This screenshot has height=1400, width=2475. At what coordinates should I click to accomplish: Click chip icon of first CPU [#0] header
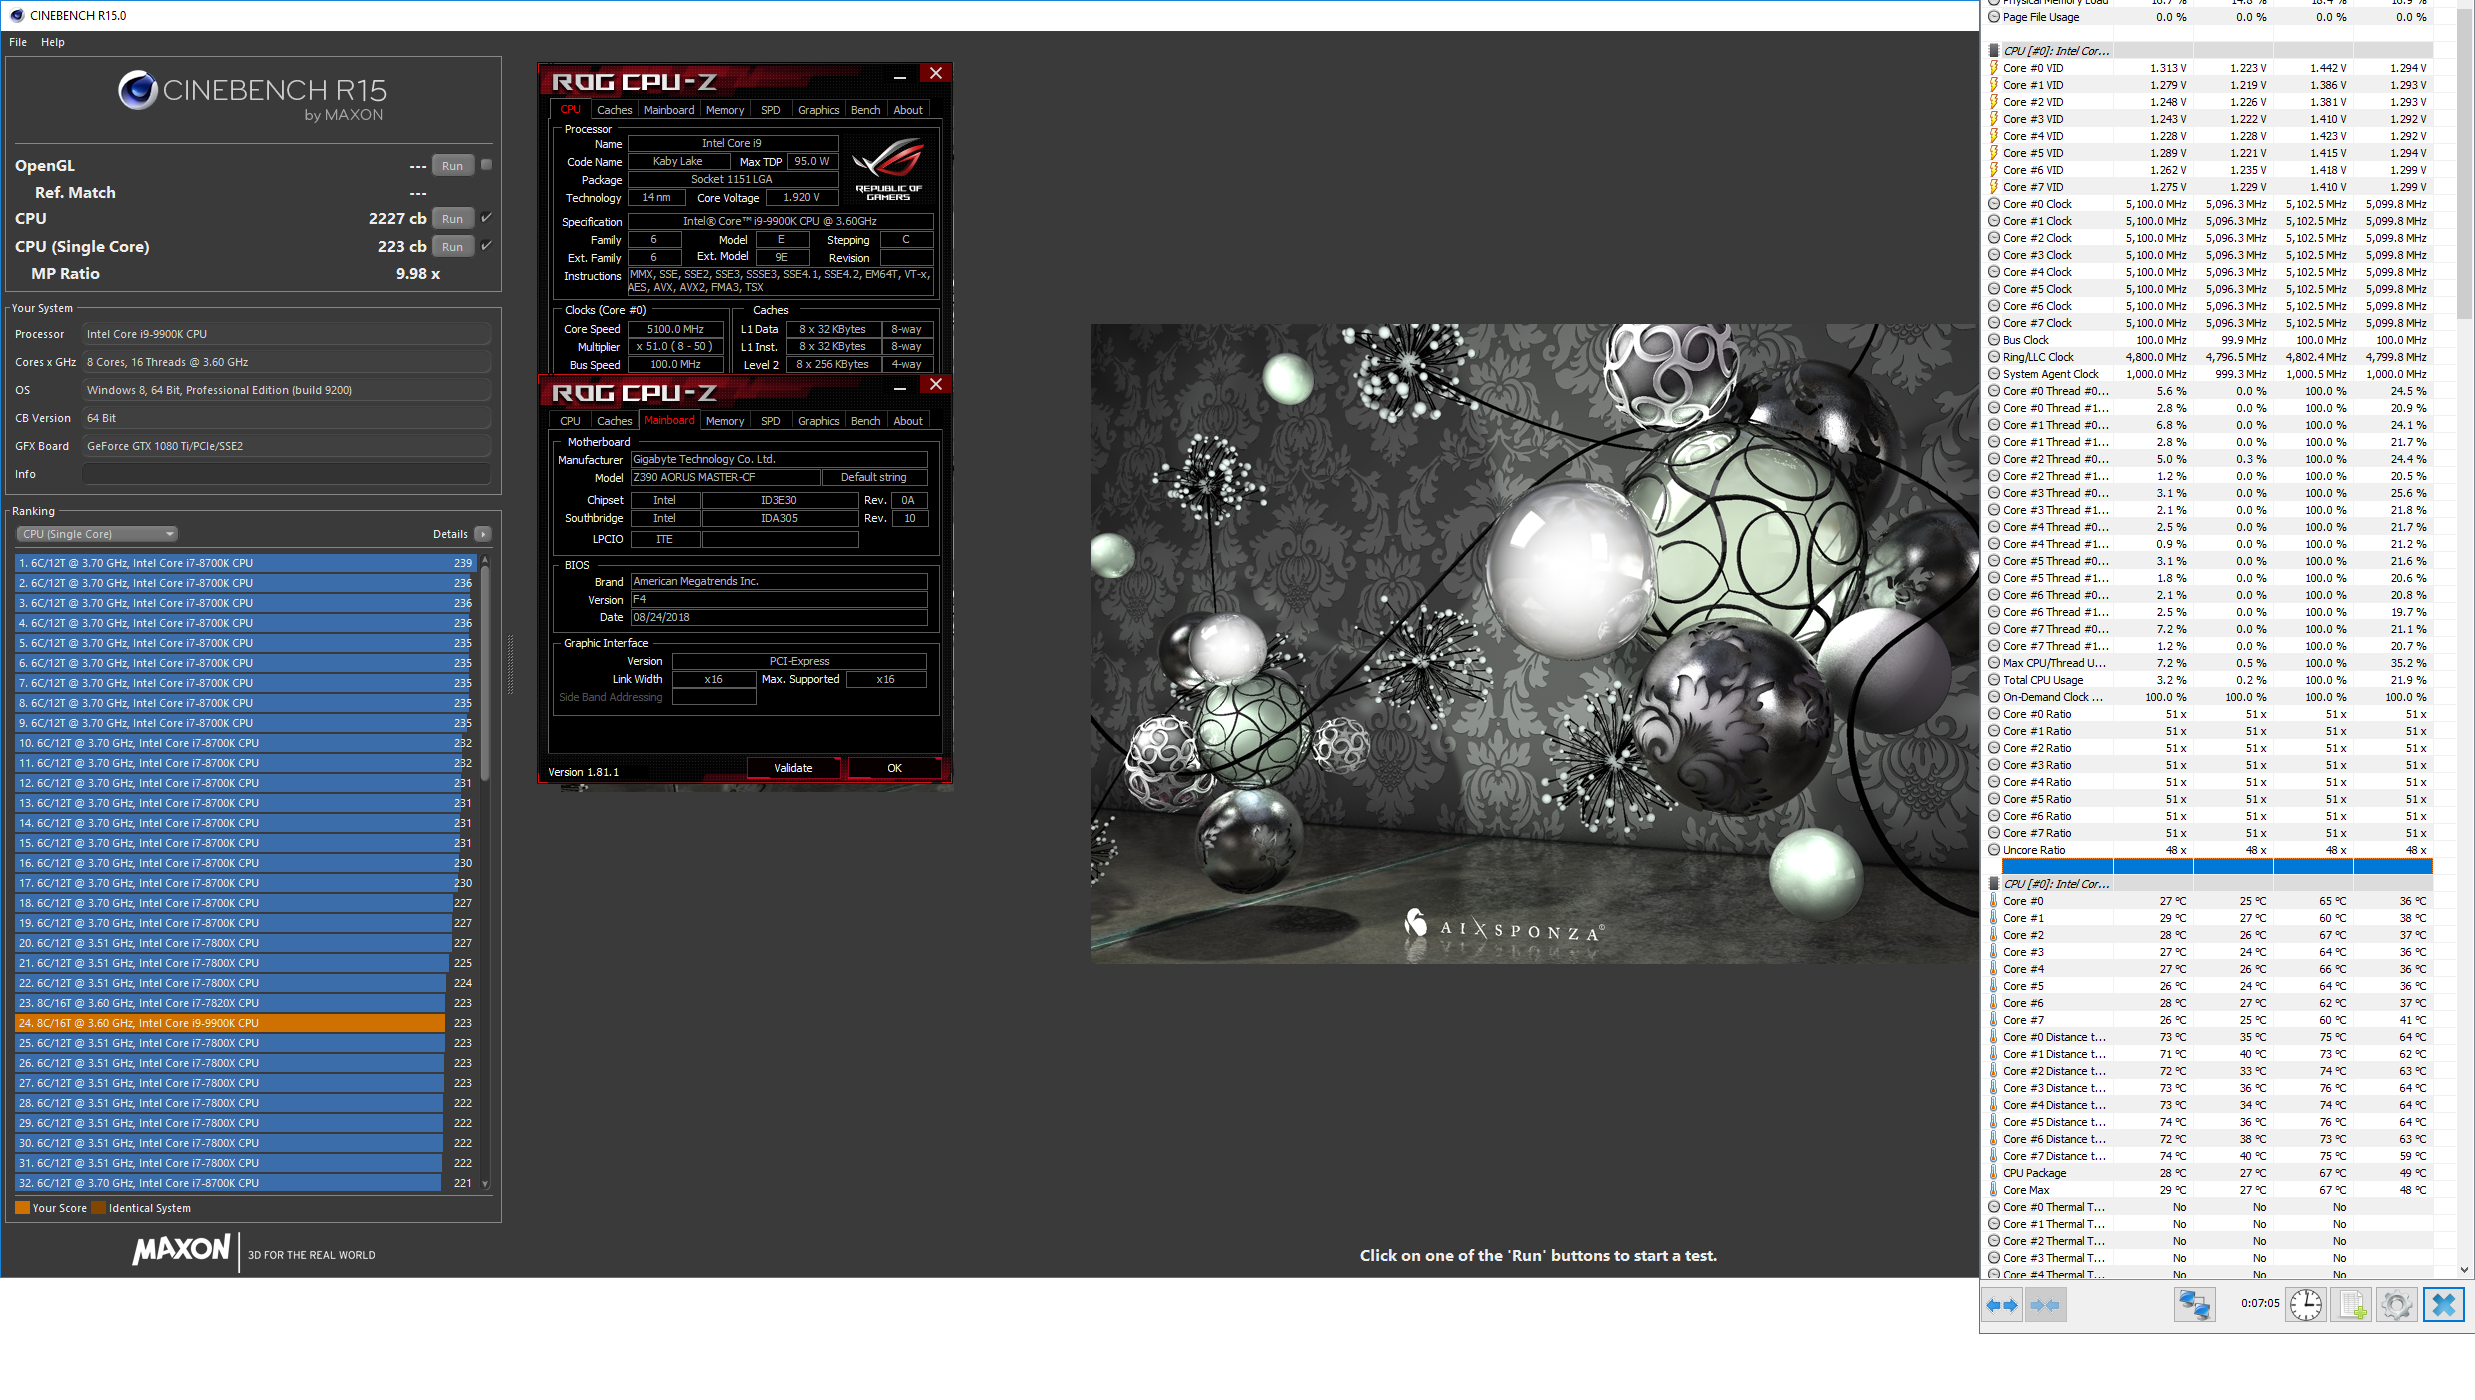(x=1993, y=51)
